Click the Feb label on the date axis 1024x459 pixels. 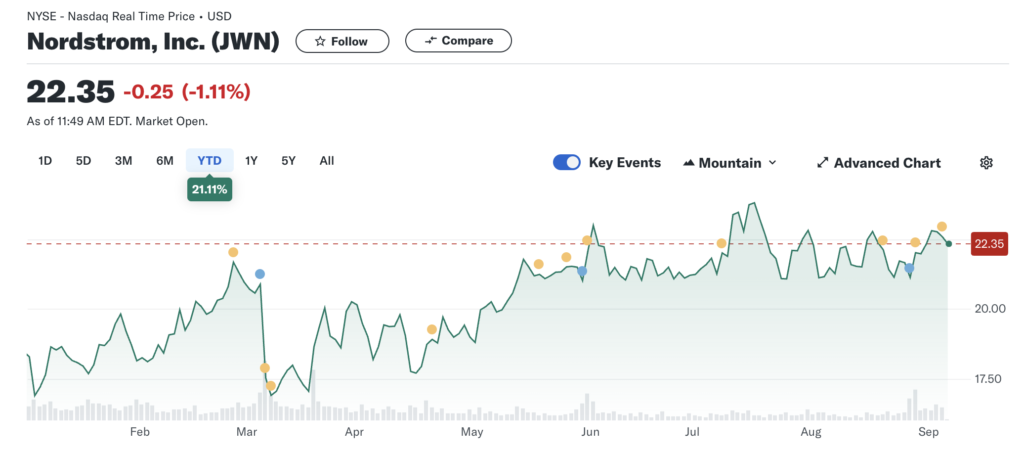140,432
